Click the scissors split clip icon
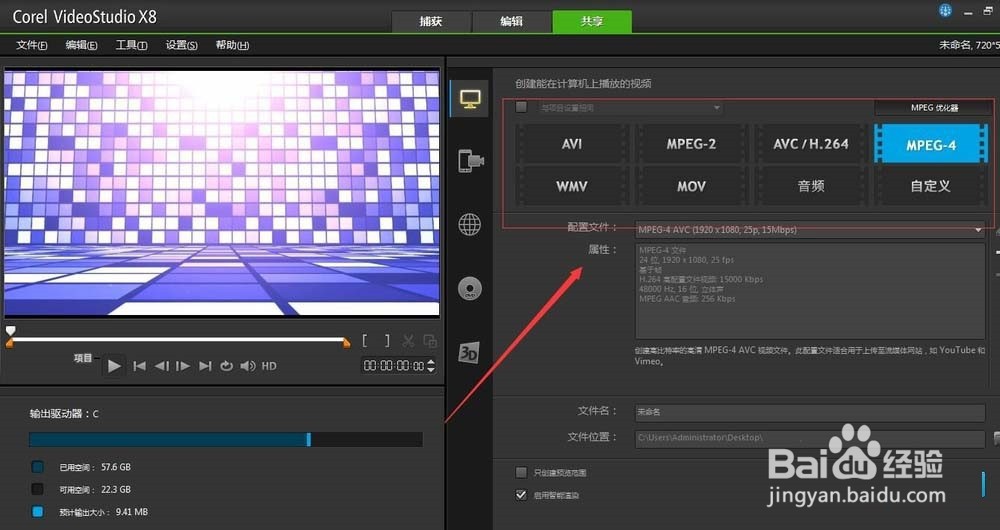 408,341
